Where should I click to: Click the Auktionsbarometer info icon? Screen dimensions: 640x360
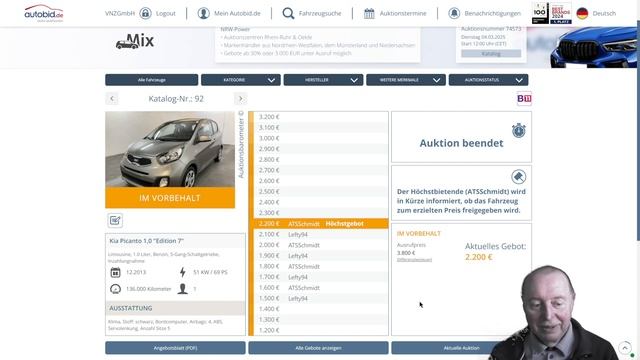click(x=241, y=113)
